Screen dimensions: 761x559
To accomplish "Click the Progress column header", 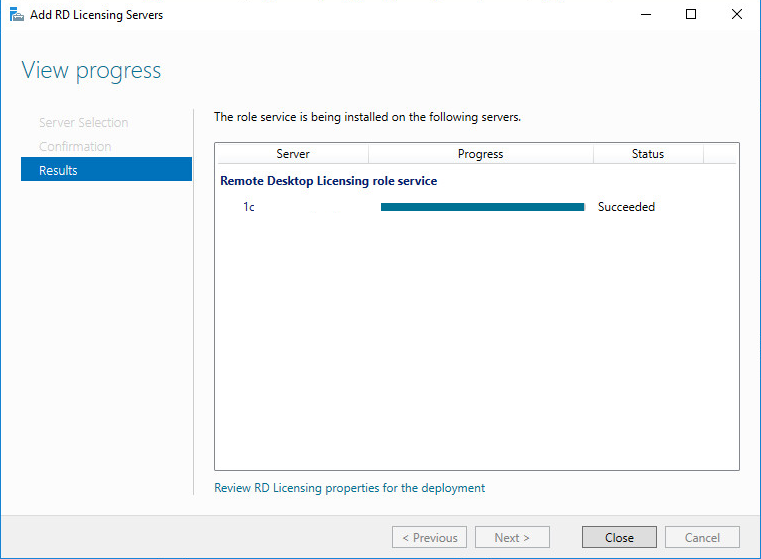I will point(480,154).
